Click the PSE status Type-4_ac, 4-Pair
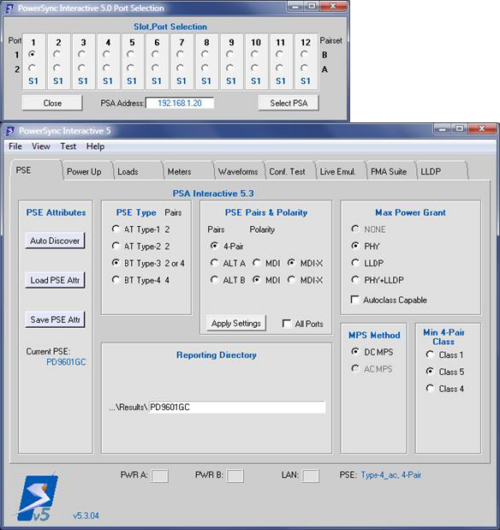500x530 pixels. [391, 475]
